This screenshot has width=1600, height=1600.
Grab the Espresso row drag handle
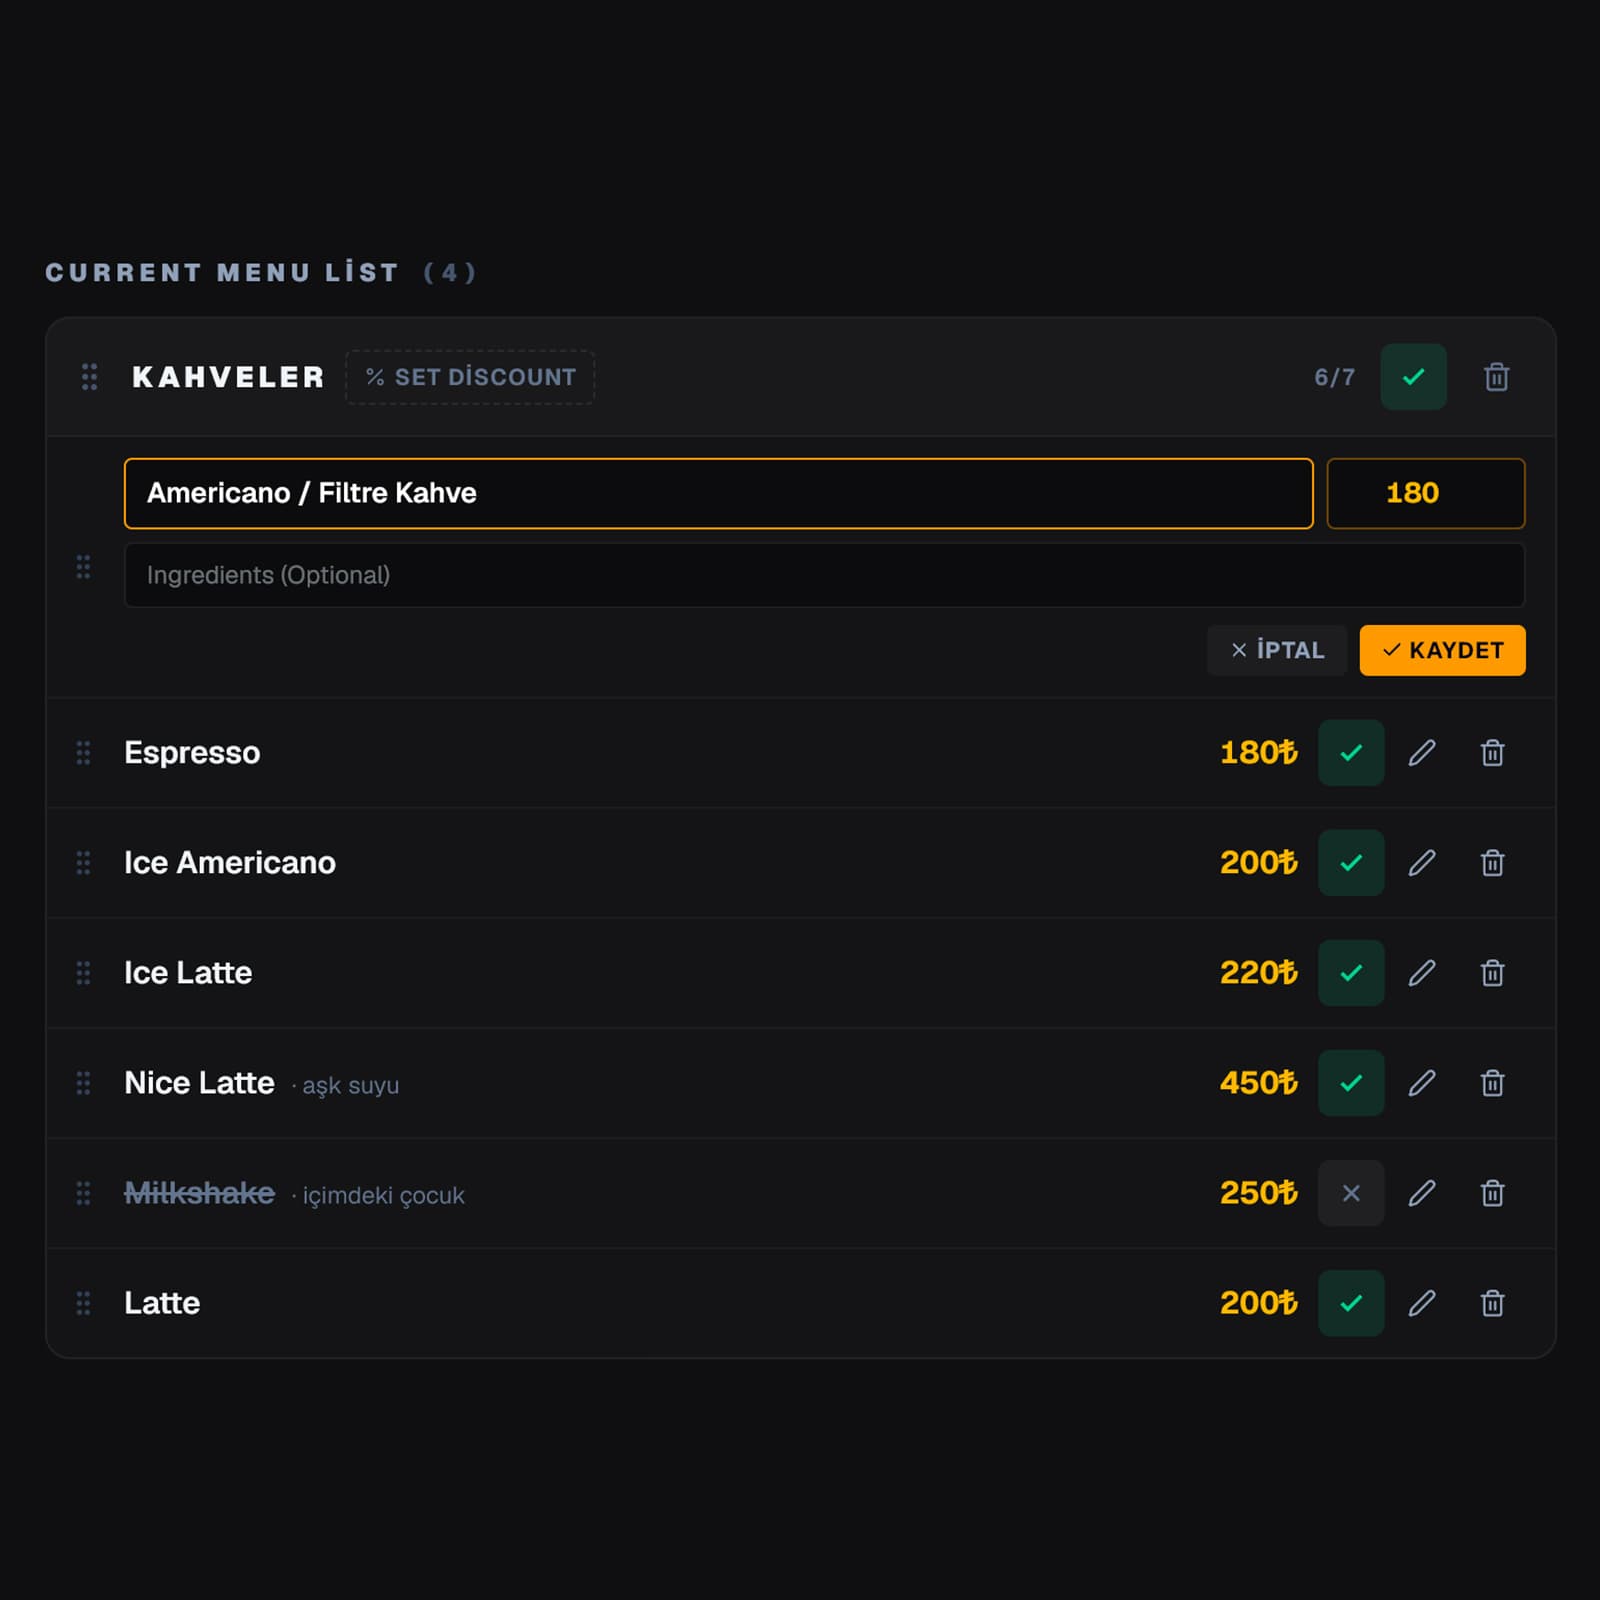click(83, 753)
